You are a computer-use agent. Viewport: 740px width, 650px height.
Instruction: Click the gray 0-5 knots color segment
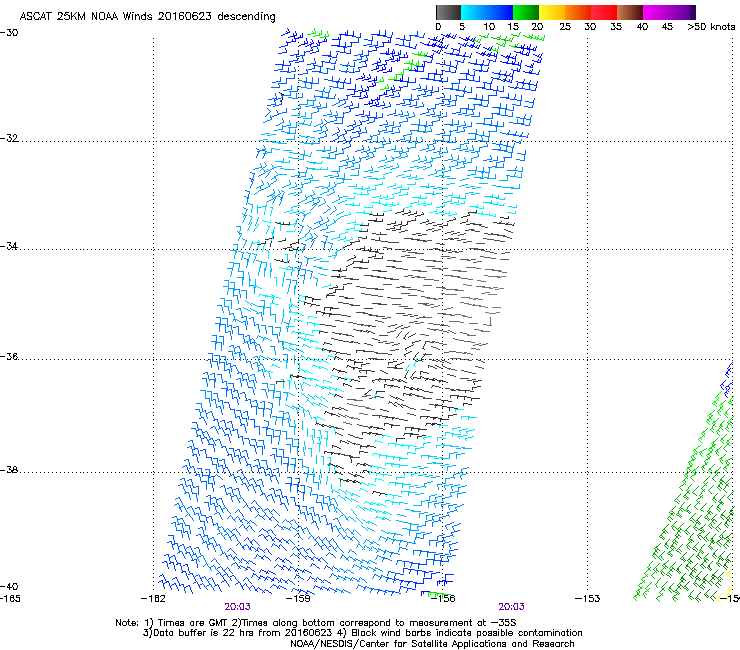(448, 12)
